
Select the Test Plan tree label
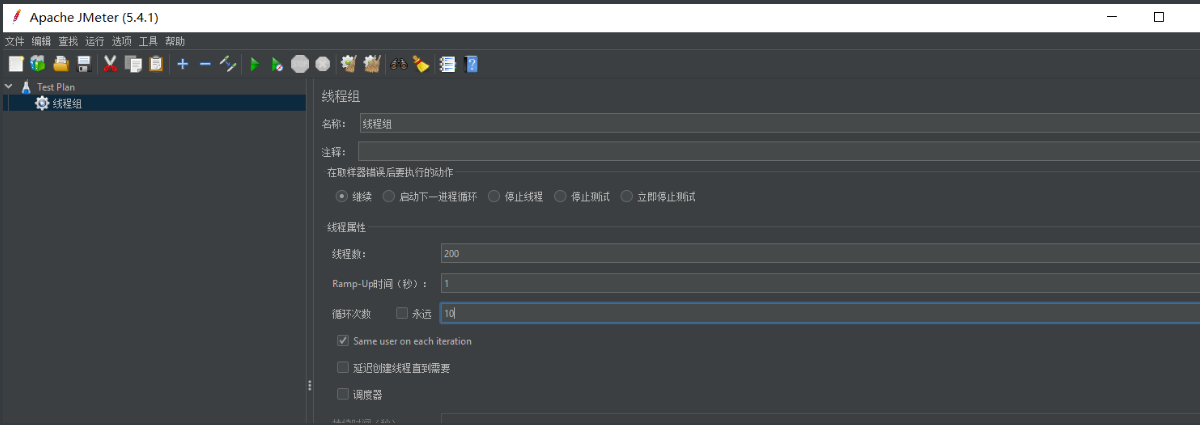(56, 87)
